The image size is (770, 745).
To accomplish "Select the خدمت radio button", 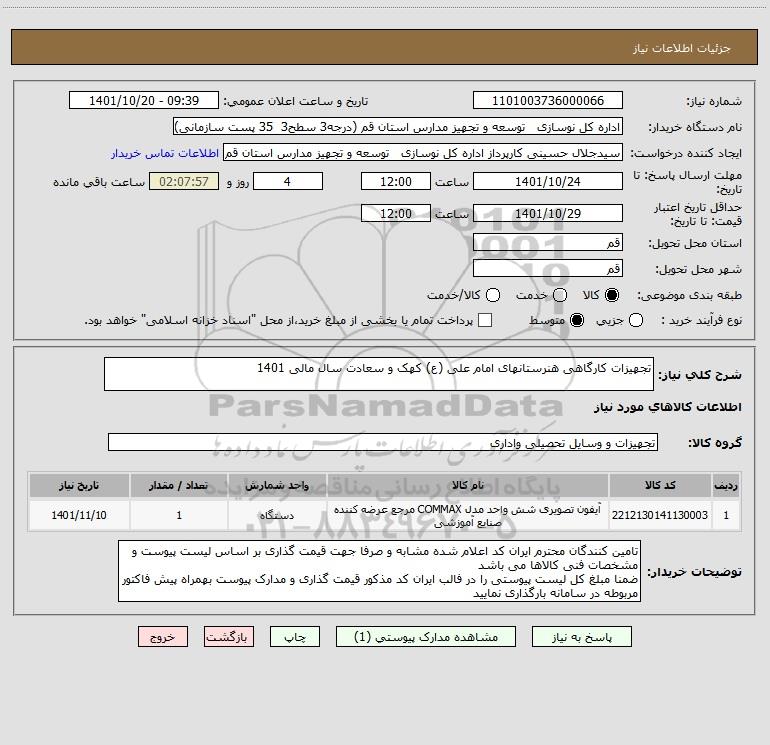I will [560, 295].
